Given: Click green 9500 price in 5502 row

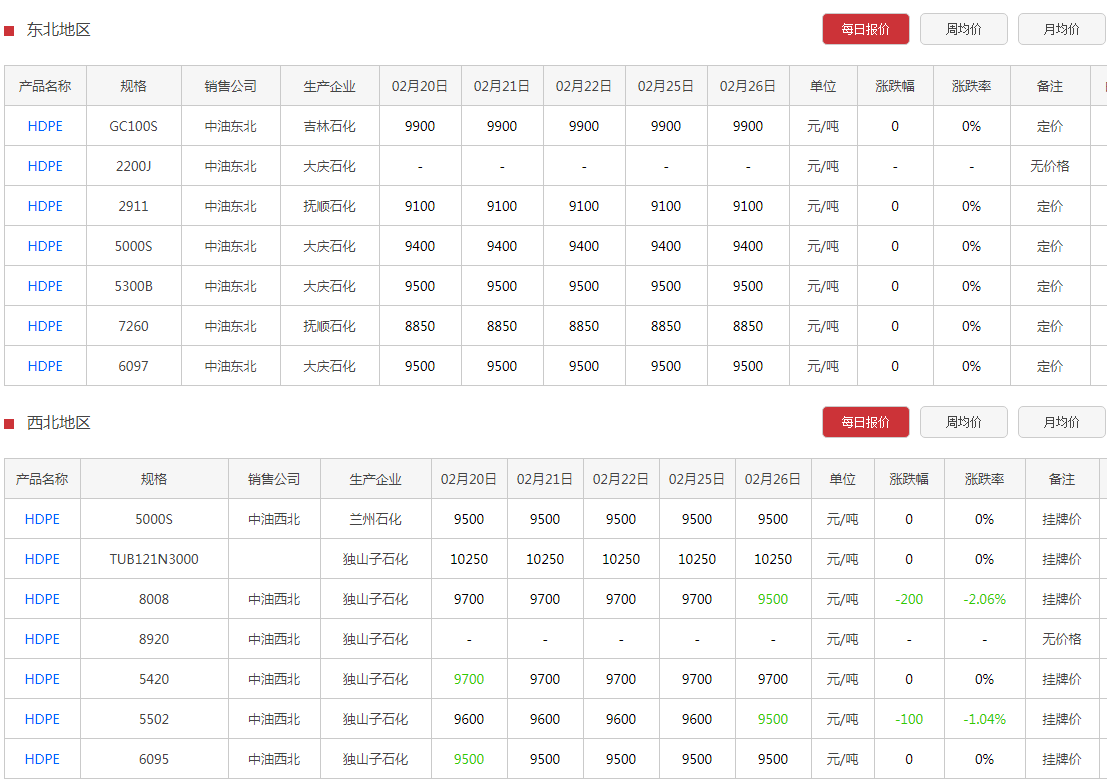Looking at the screenshot, I should tap(773, 719).
